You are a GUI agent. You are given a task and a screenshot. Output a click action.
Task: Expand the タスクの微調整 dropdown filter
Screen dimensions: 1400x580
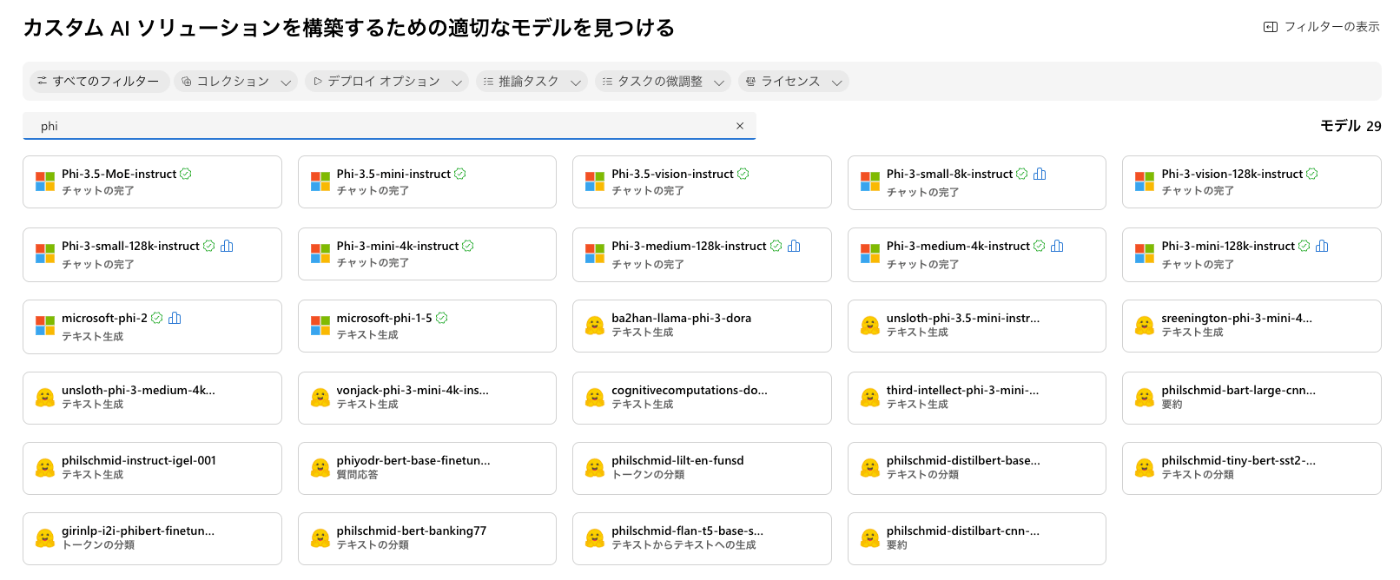pos(663,81)
